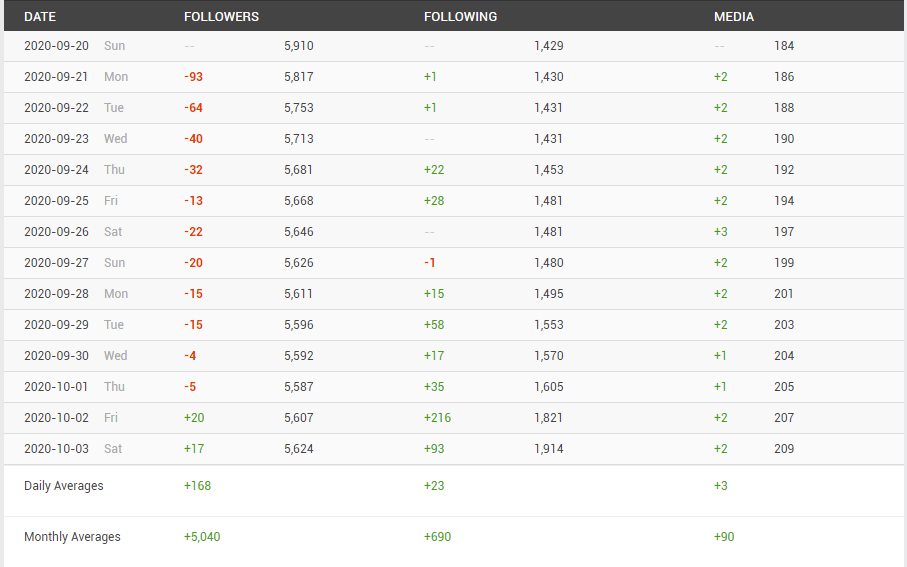The image size is (907, 567).
Task: Click the DATE column header
Action: (x=40, y=17)
